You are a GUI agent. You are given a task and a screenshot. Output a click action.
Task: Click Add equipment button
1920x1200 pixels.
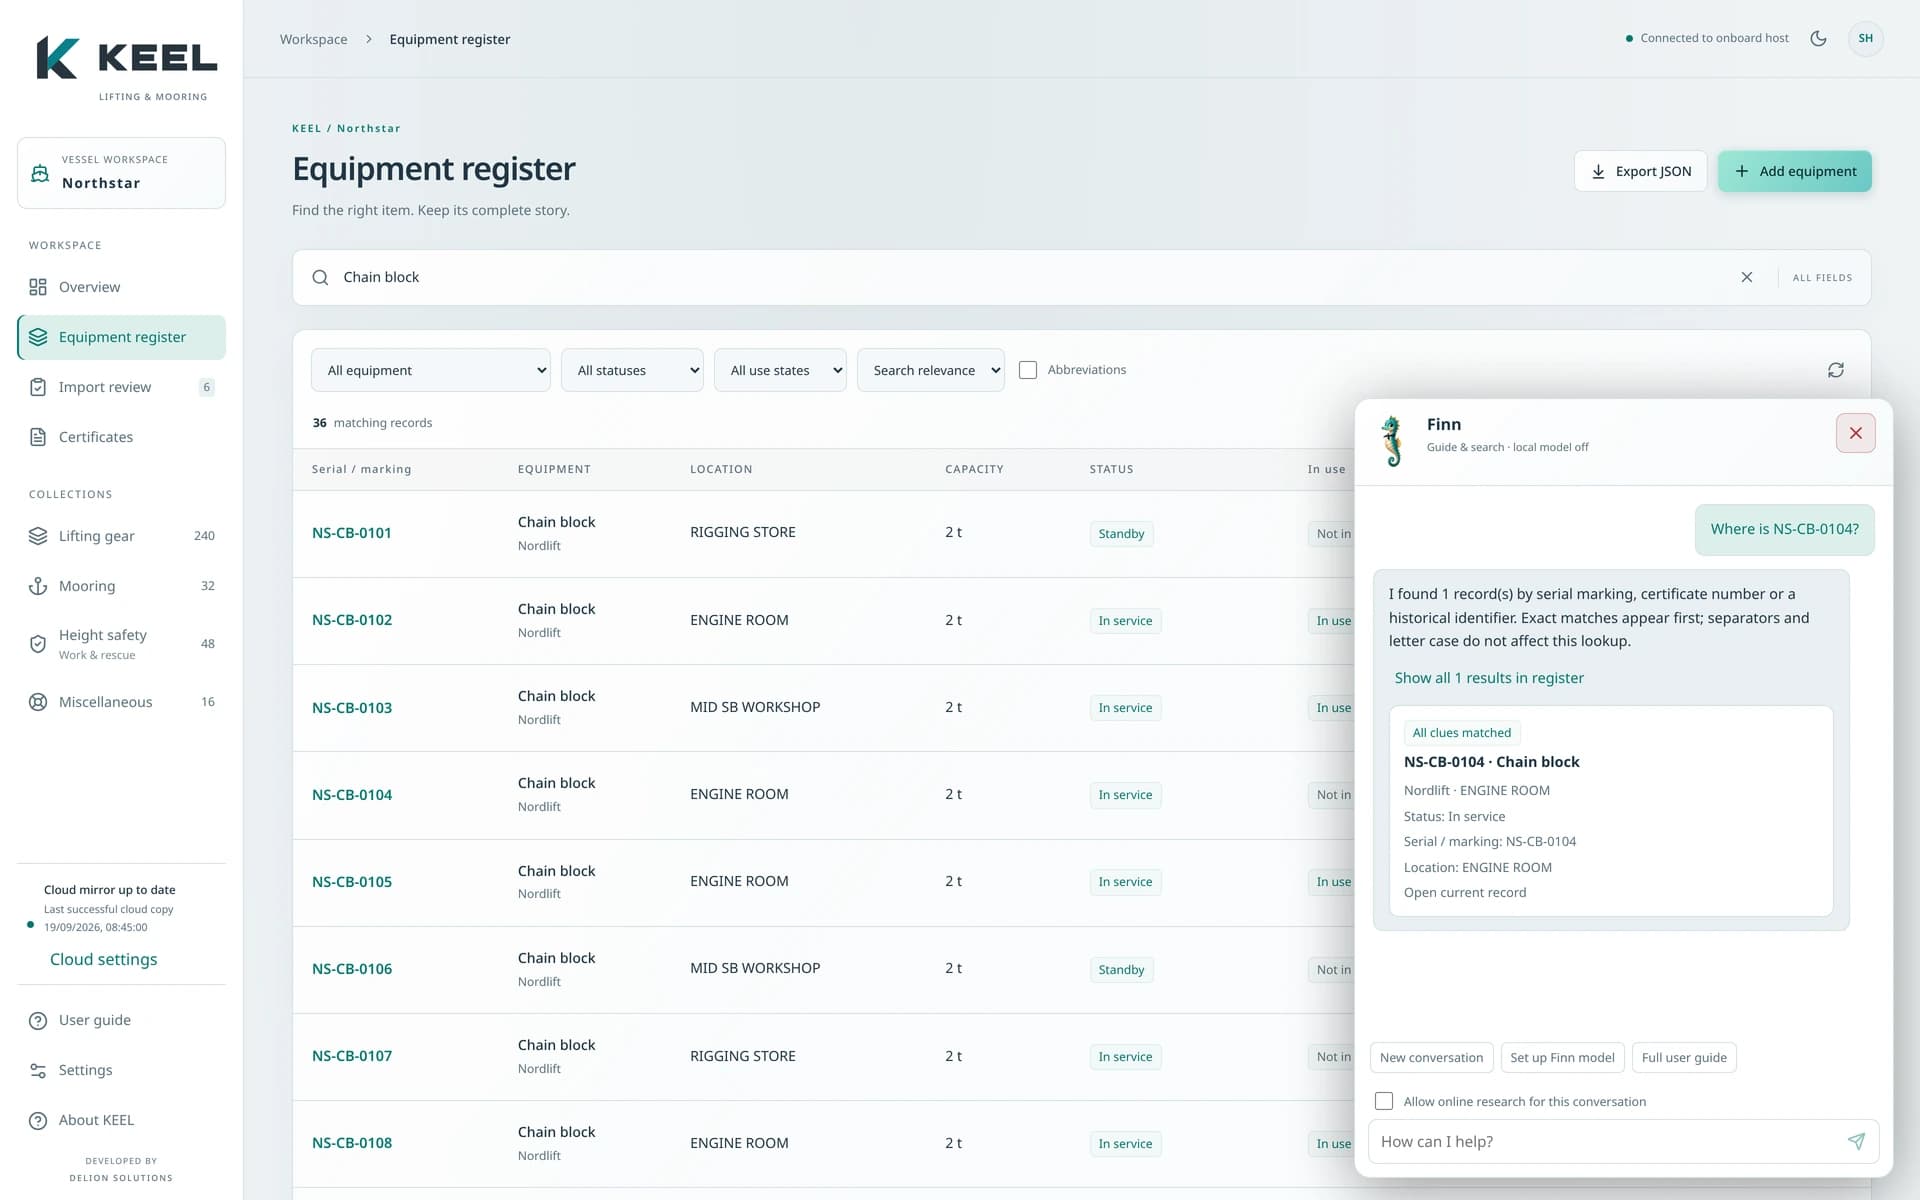tap(1794, 171)
